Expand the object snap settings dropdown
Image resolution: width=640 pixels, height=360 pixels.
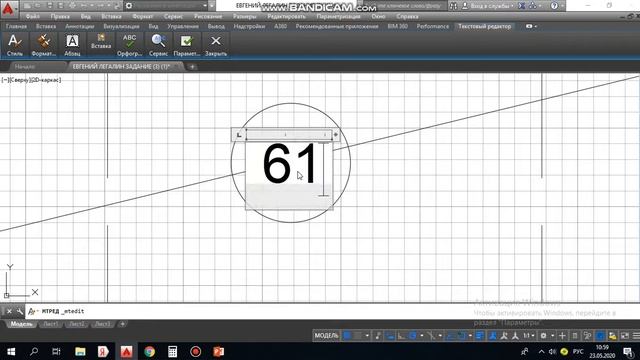tap(470, 336)
